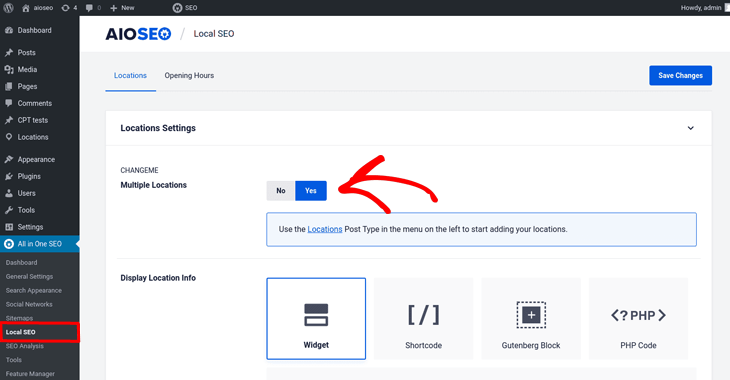Open General Settings submenu item

pos(29,277)
